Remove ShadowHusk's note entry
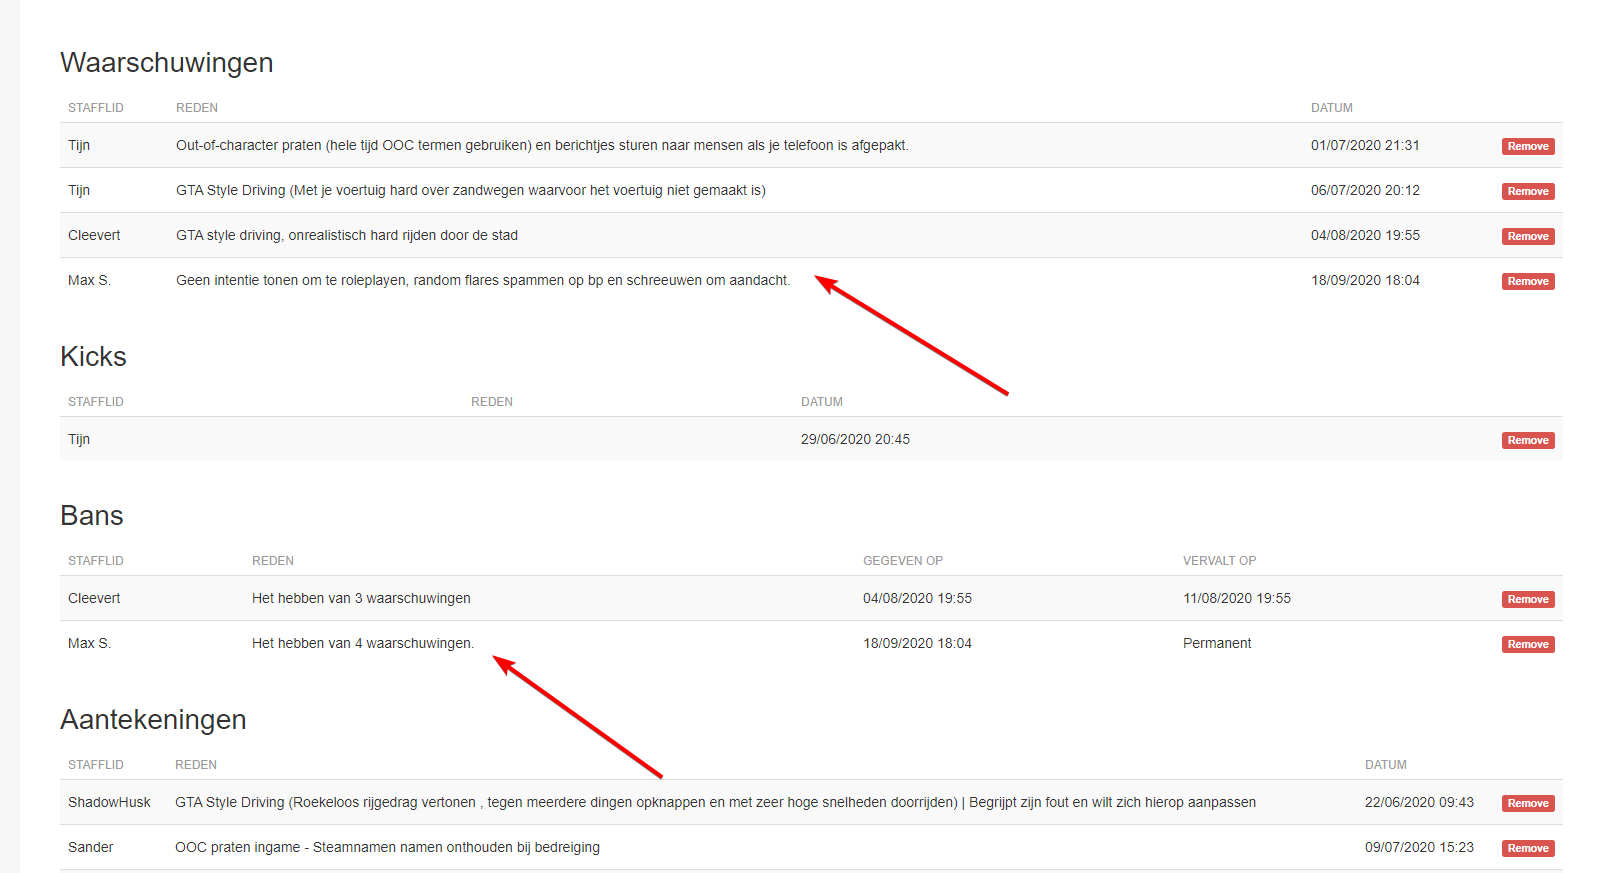 (x=1527, y=803)
